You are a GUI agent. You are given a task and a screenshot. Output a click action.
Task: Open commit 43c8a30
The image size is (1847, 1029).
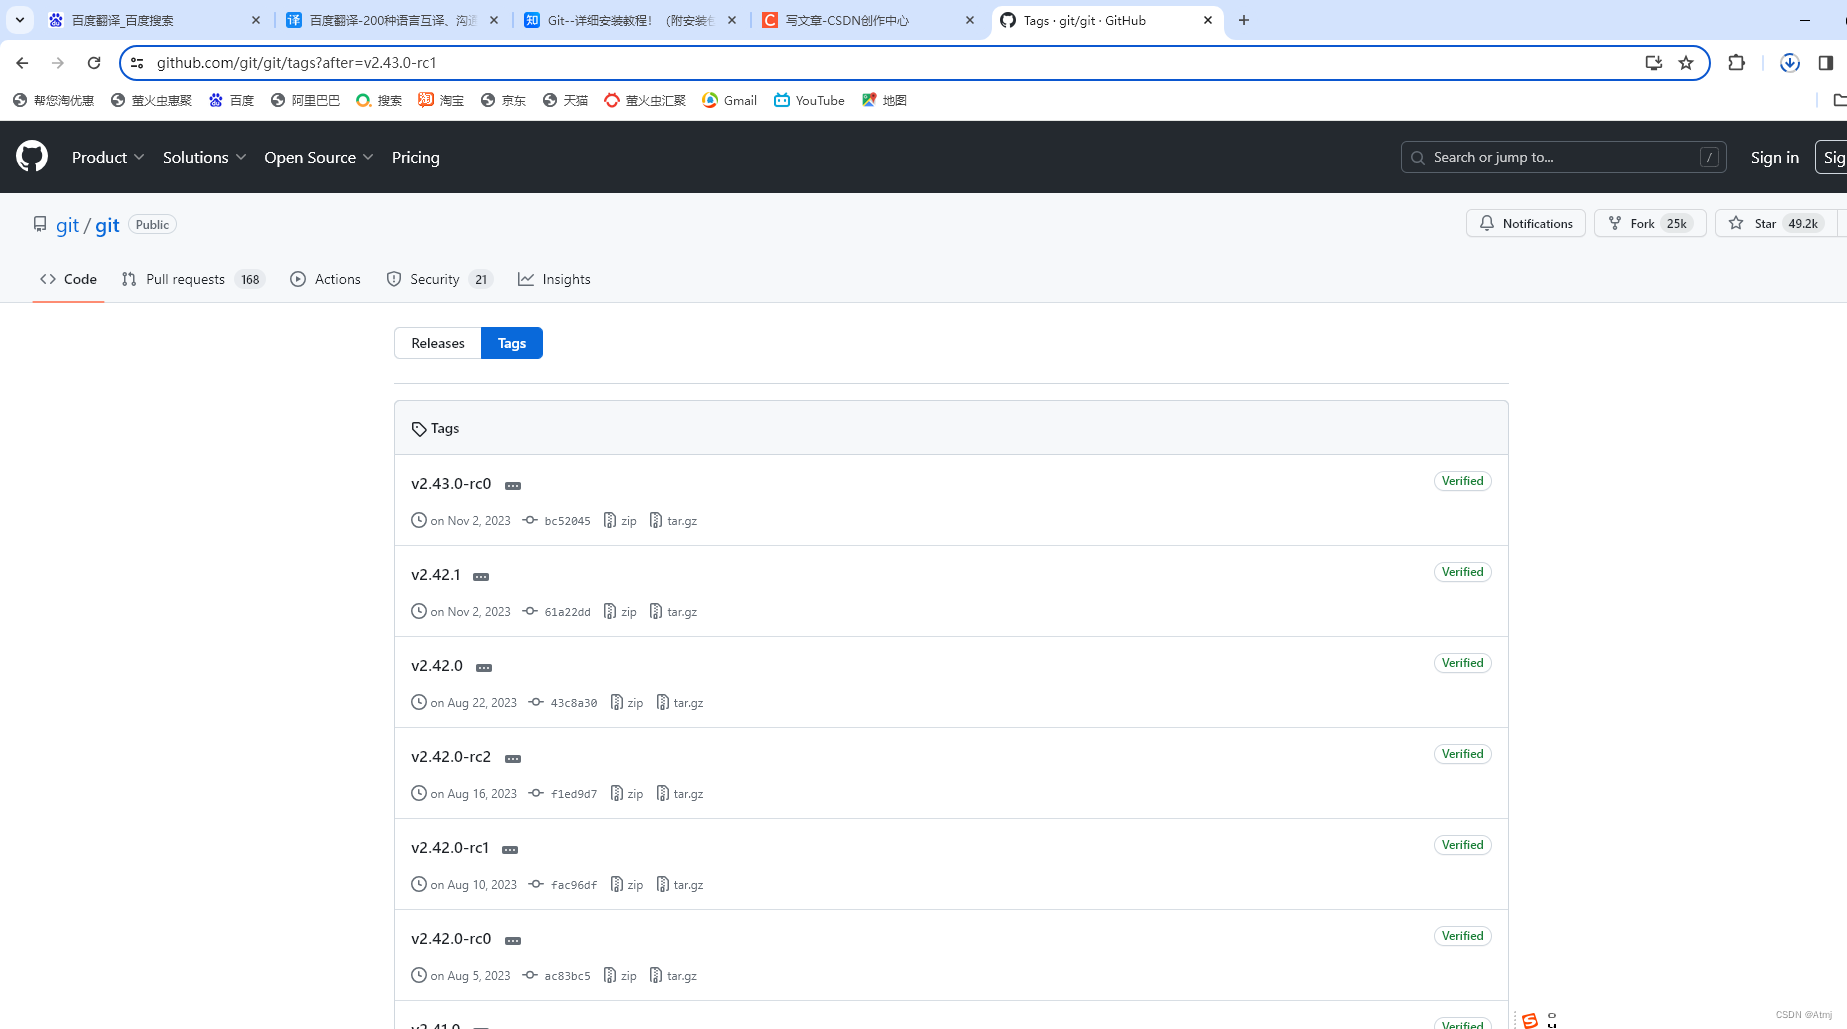tap(563, 702)
